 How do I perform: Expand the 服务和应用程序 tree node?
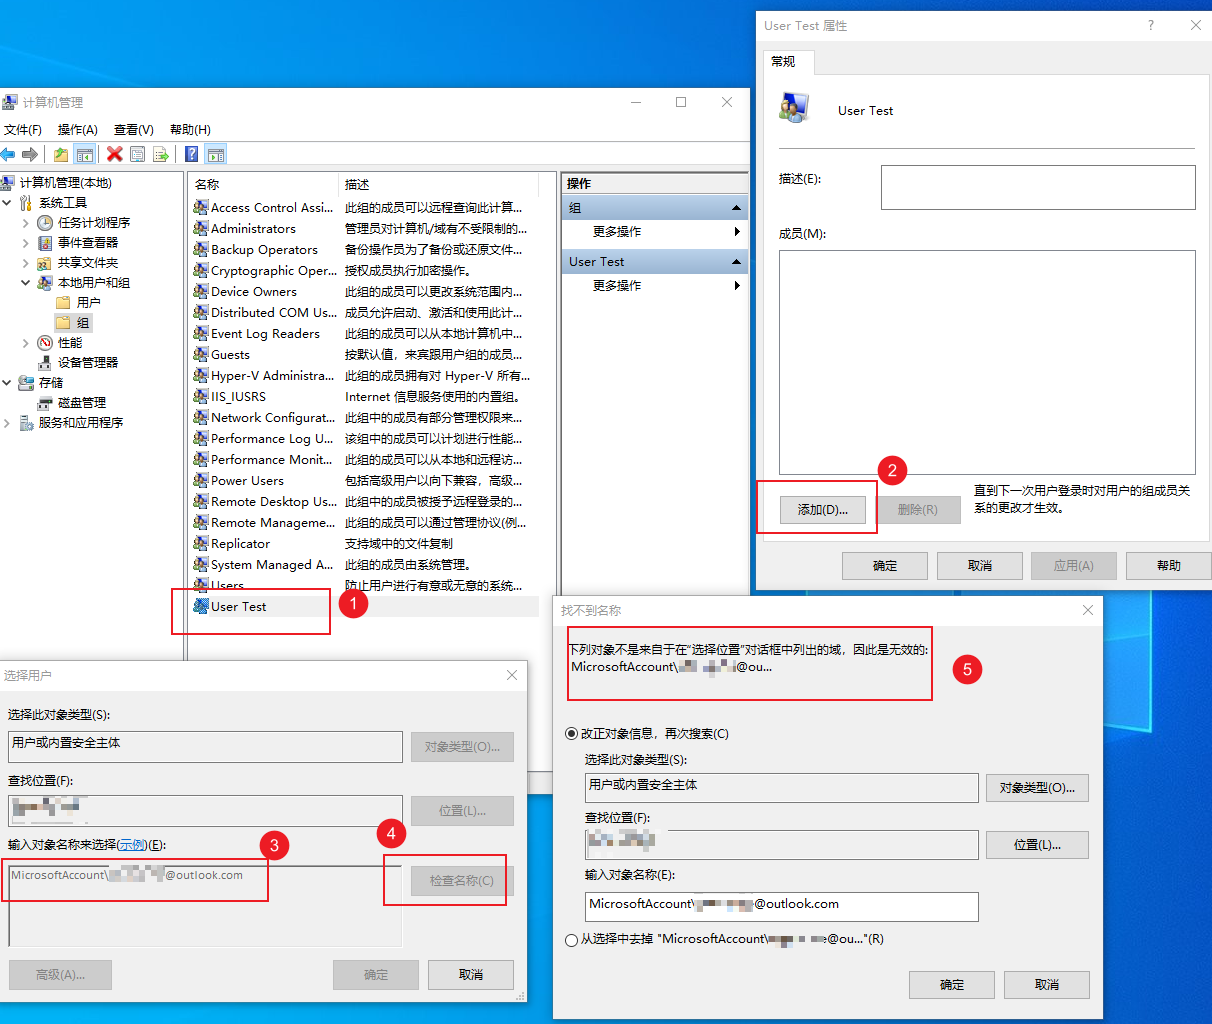[7, 423]
